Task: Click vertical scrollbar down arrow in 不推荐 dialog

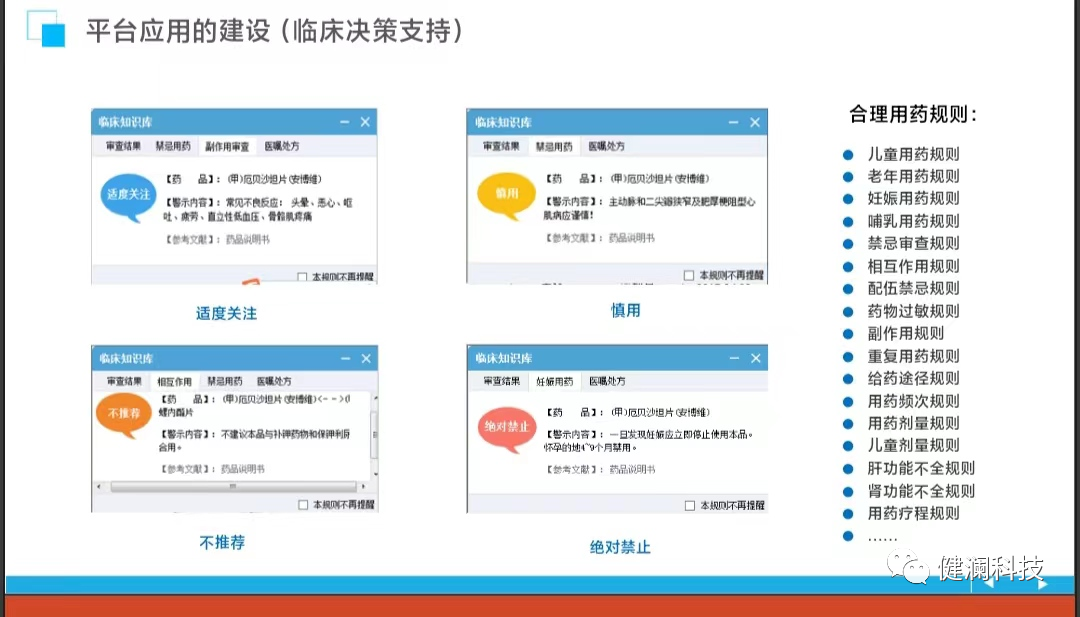Action: tap(375, 474)
